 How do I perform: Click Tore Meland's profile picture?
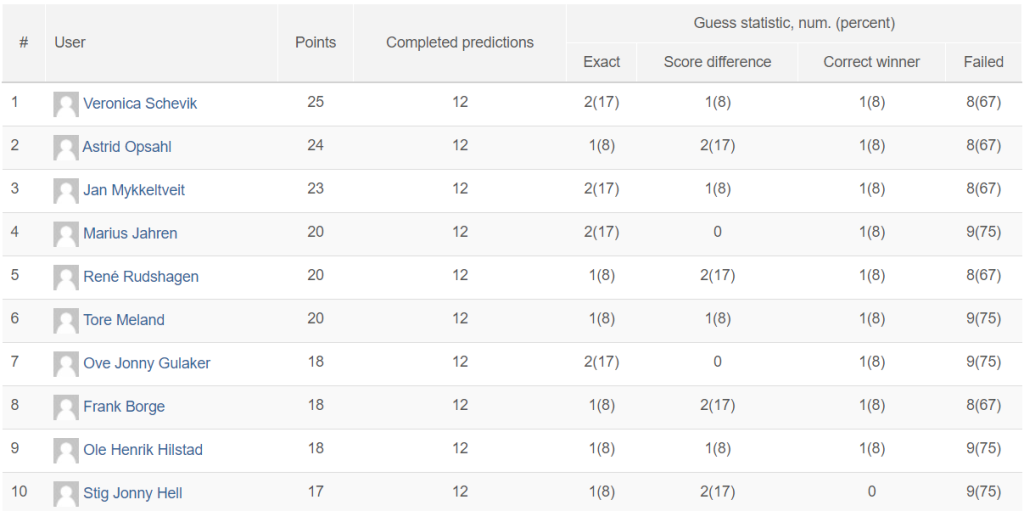(66, 321)
